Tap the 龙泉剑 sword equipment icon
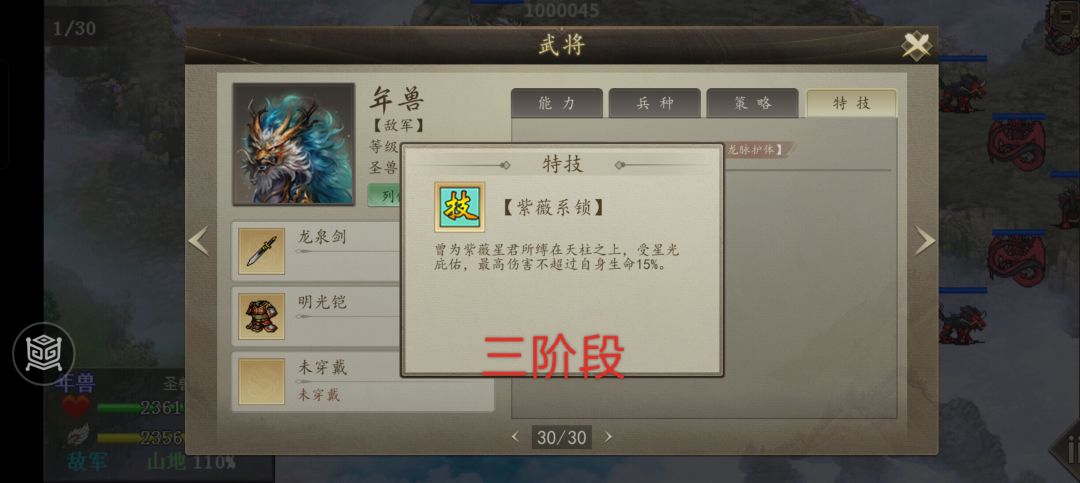1080x483 pixels. point(262,251)
